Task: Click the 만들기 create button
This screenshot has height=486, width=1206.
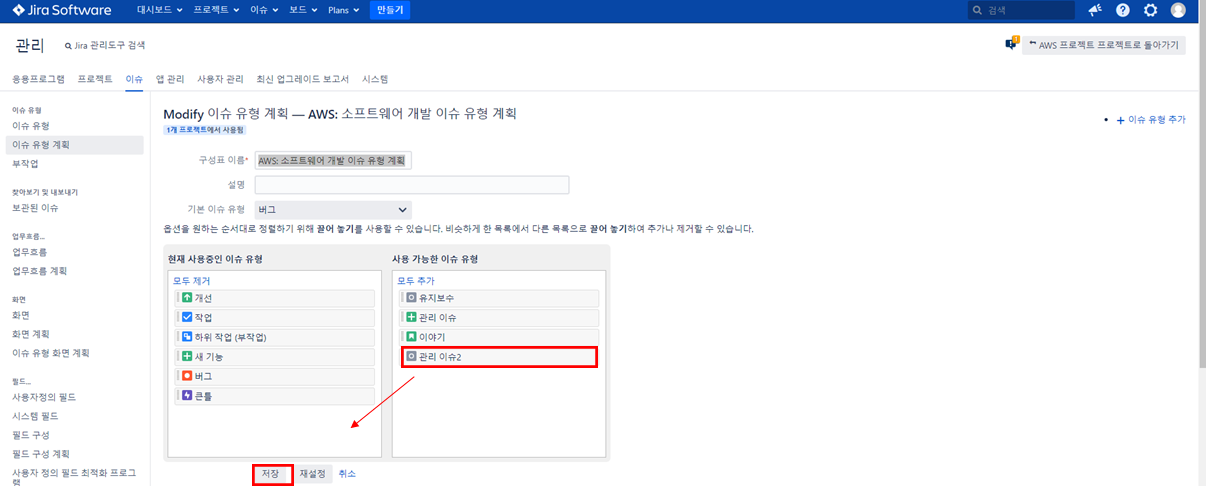Action: (390, 10)
